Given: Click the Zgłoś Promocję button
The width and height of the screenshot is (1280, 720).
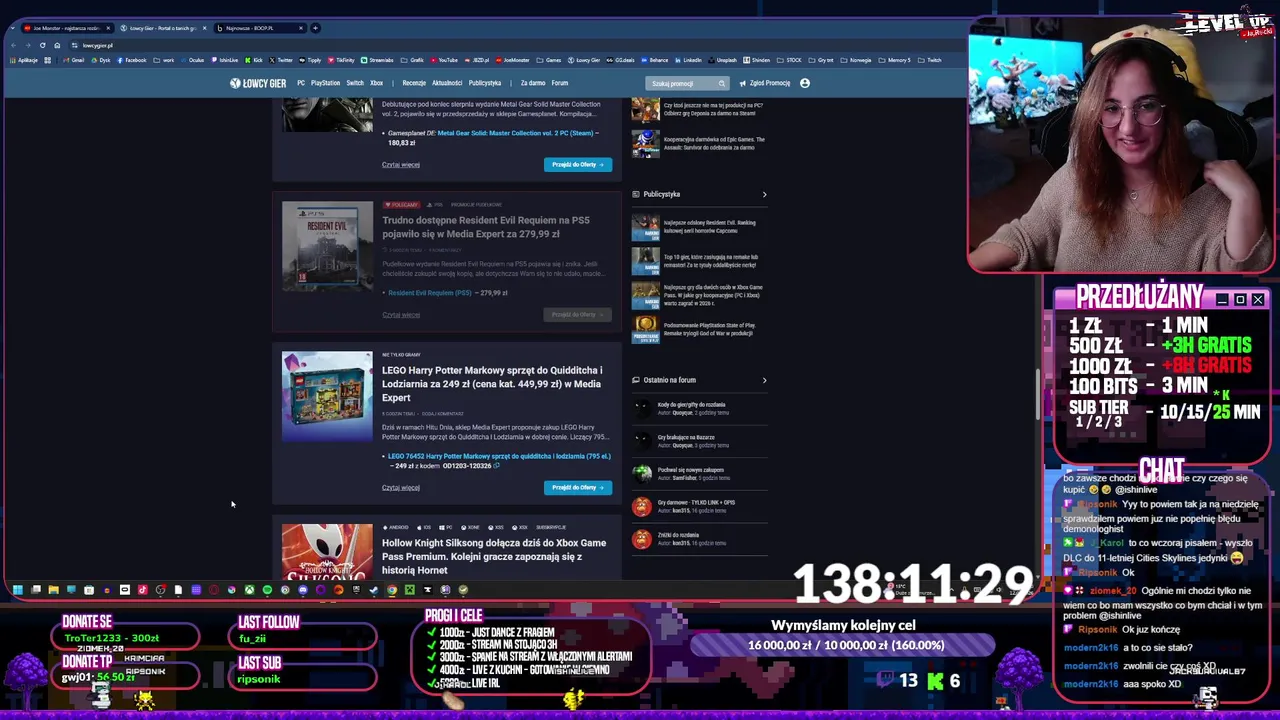Looking at the screenshot, I should pos(766,83).
